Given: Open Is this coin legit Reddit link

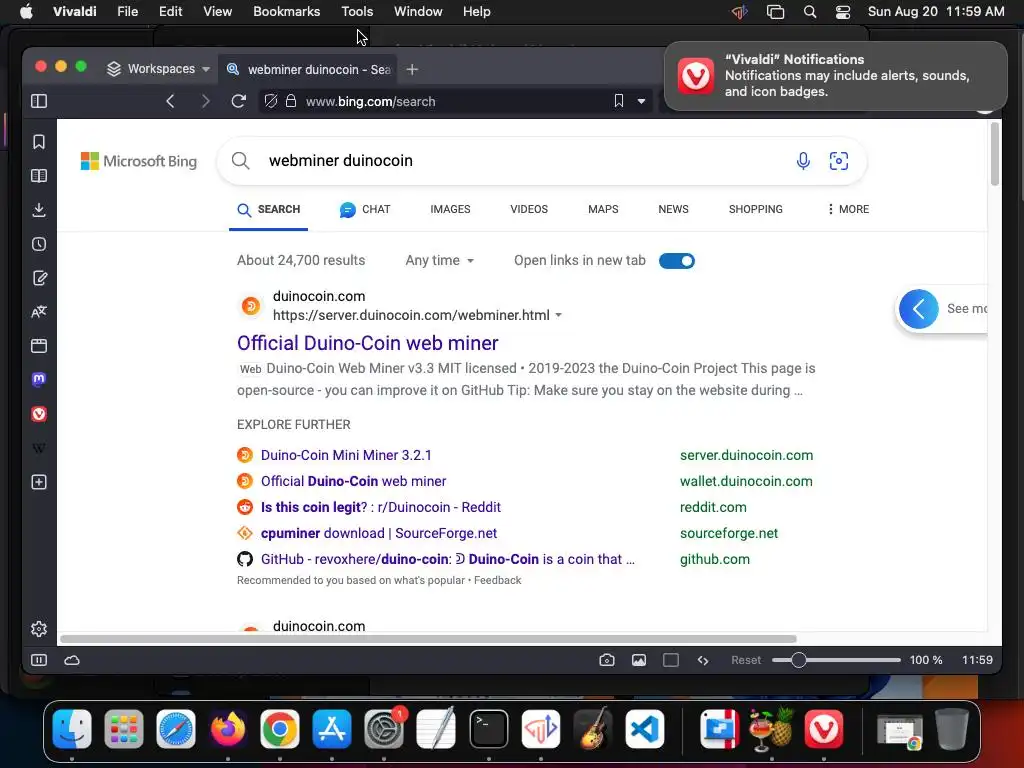Looking at the screenshot, I should tap(381, 507).
